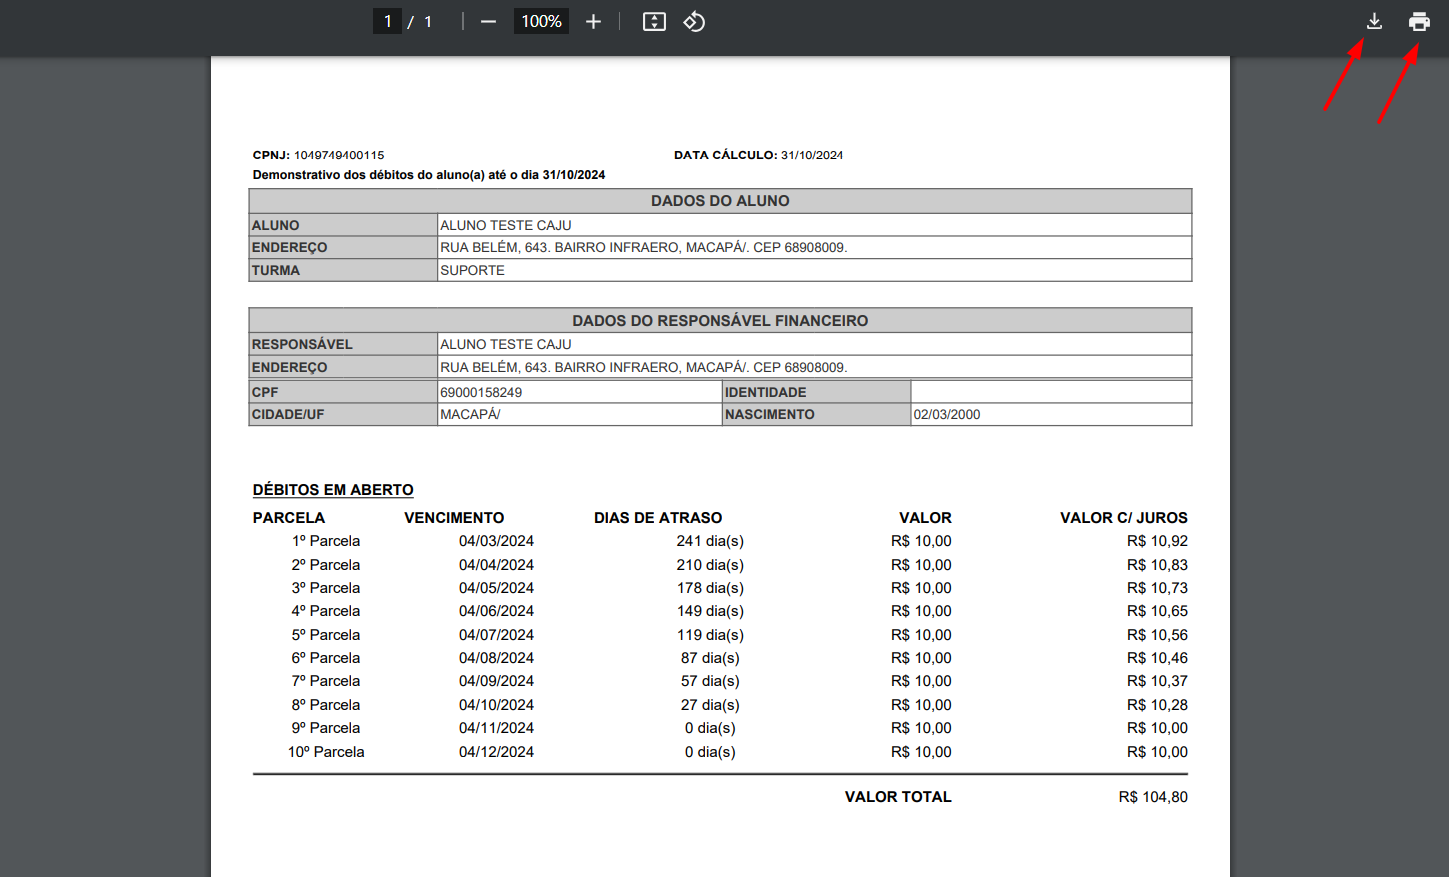Select the due date 04/08/2024
The height and width of the screenshot is (877, 1449).
coord(496,658)
